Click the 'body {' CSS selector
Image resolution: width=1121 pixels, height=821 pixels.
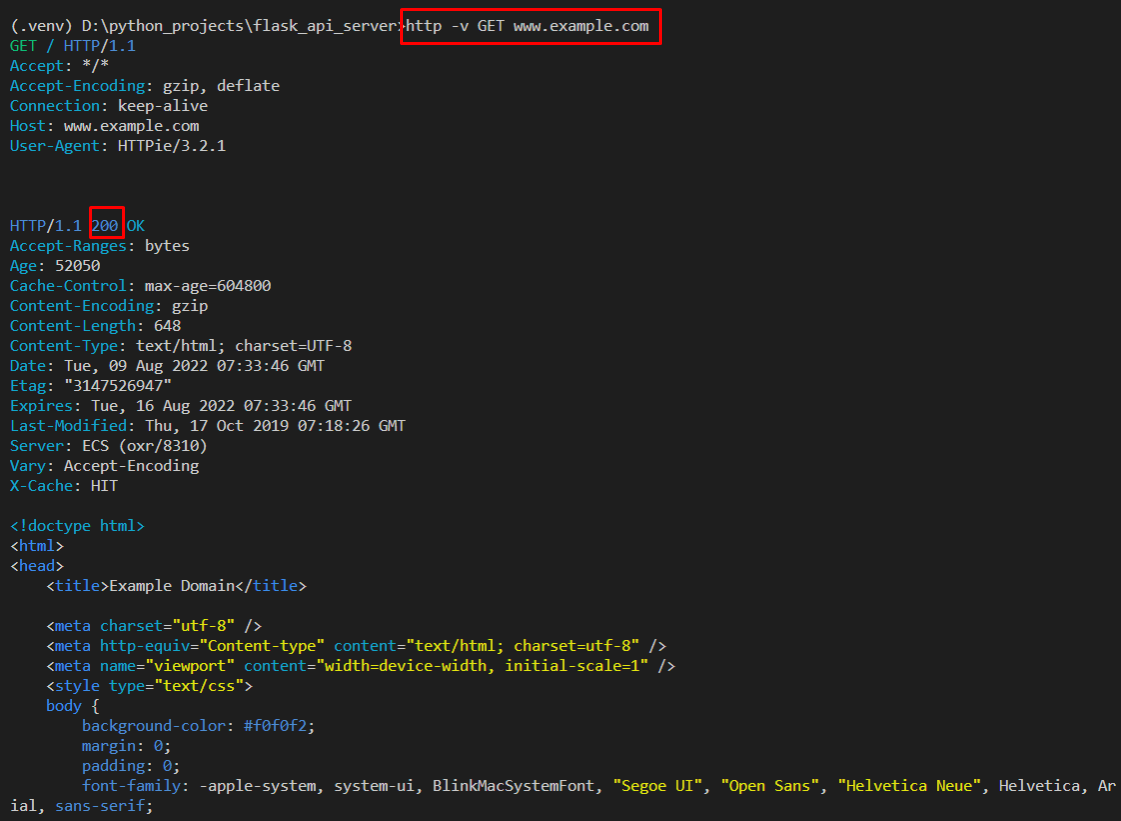point(73,707)
